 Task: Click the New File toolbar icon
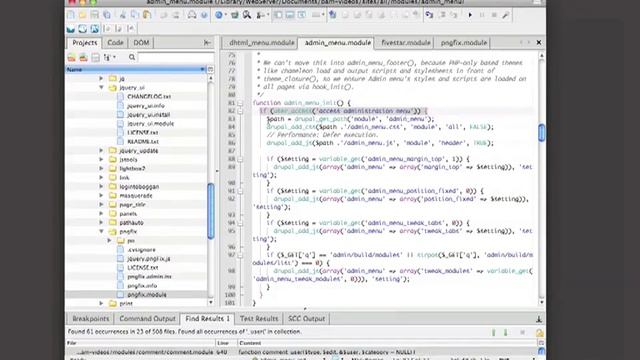[71, 15]
